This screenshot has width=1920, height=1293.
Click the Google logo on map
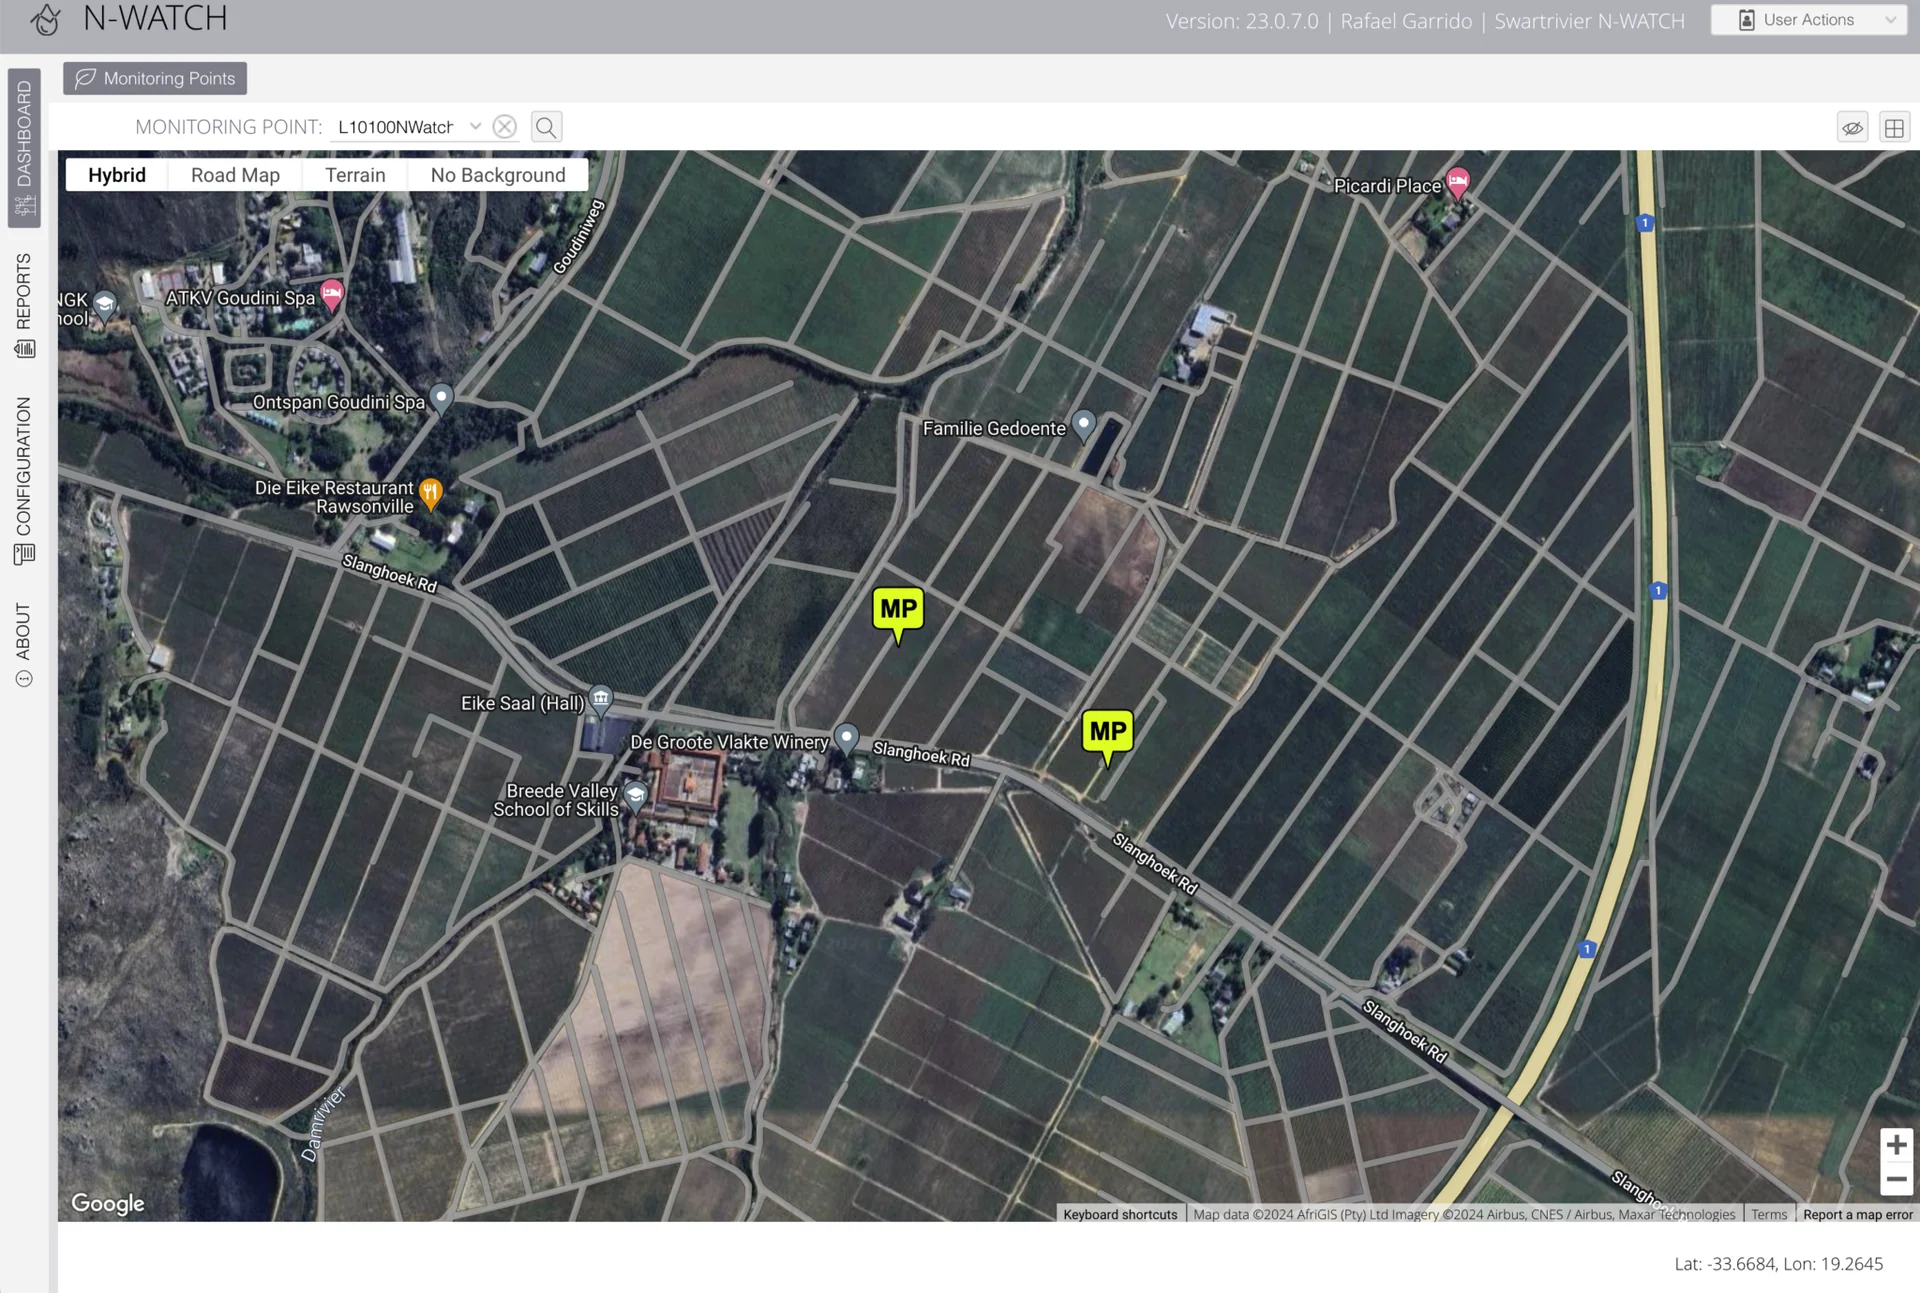[108, 1203]
